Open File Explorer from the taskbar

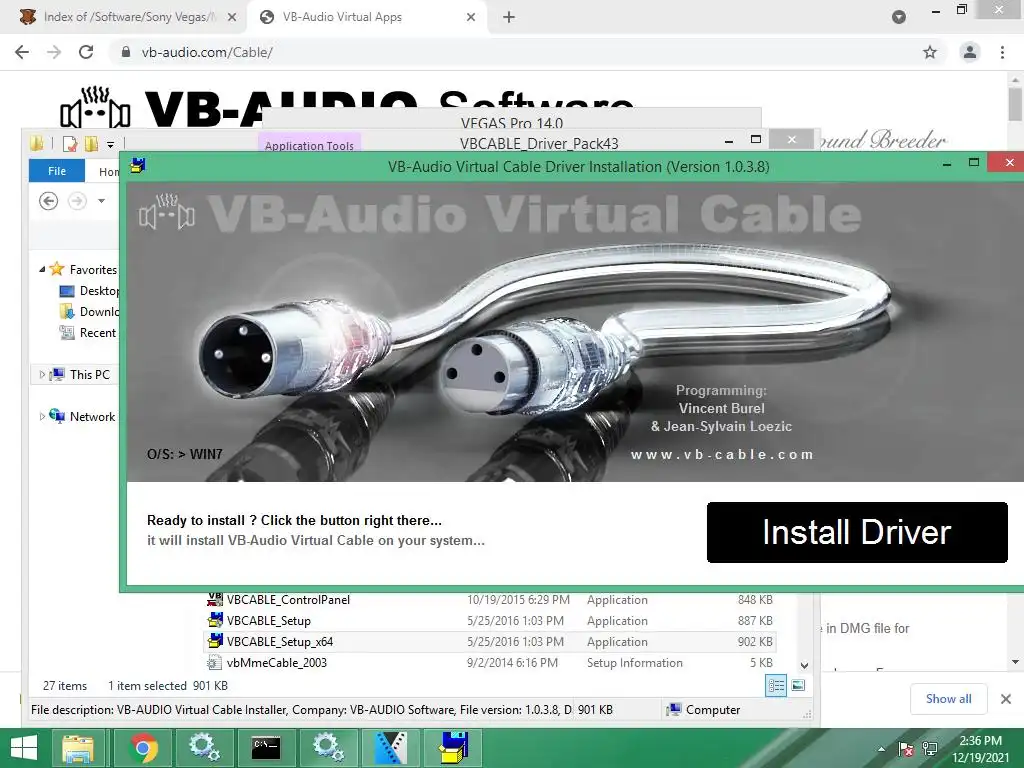(78, 747)
